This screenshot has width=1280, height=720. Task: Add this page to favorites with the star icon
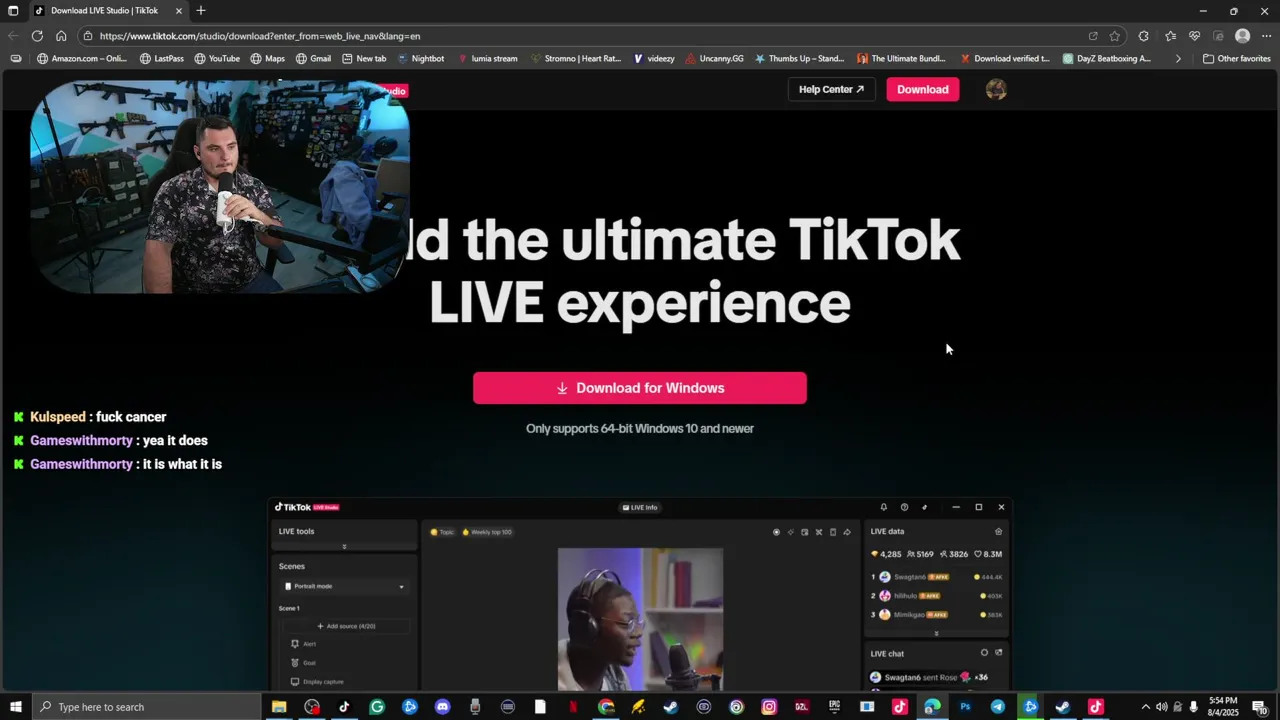point(1115,36)
